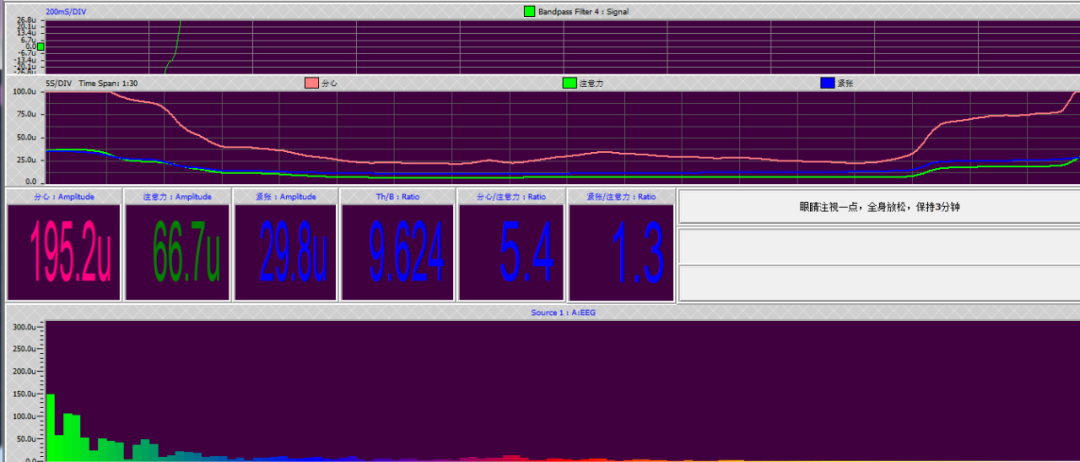Click the 分心/注意力 : Ratio meter header
Viewport: 1080px width, 462px height.
point(512,197)
